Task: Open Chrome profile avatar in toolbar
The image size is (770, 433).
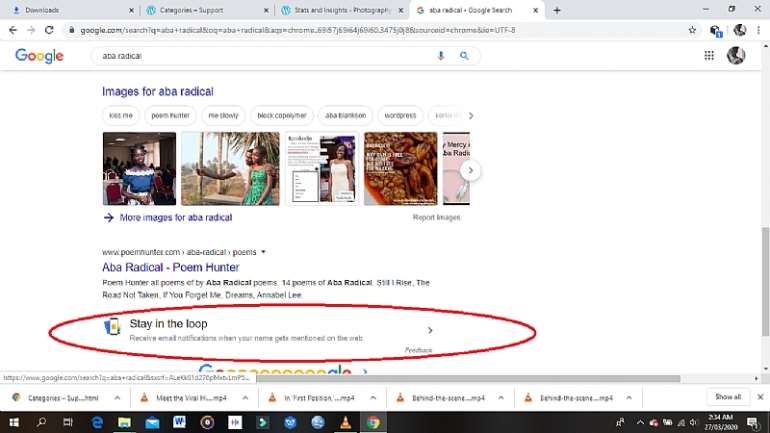Action: (x=740, y=30)
